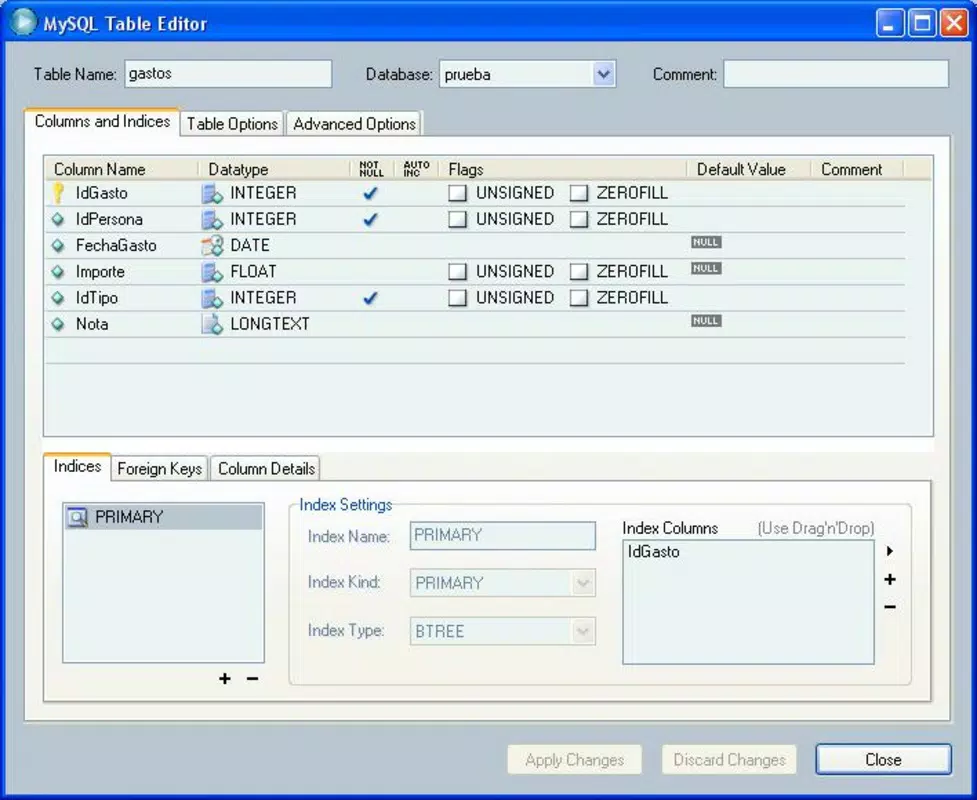Click the LONGTEXT datatype text for Nota

270,324
